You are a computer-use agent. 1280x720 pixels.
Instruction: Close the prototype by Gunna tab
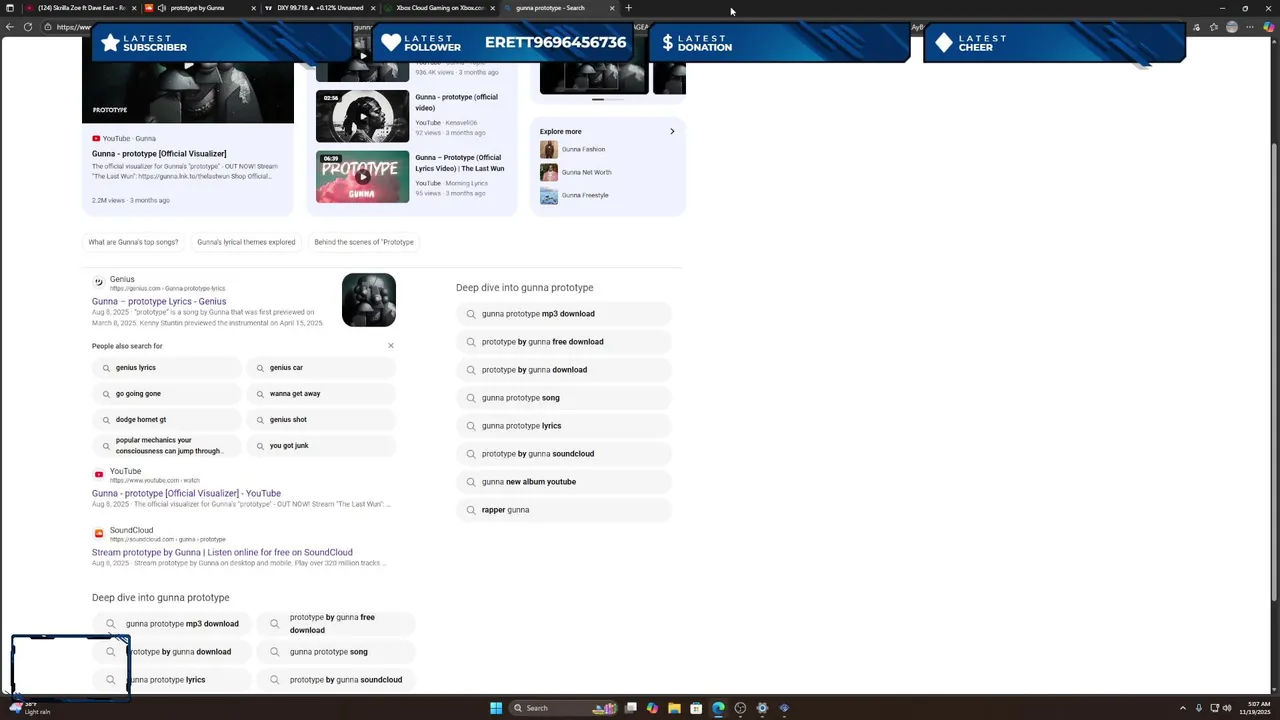(x=254, y=8)
